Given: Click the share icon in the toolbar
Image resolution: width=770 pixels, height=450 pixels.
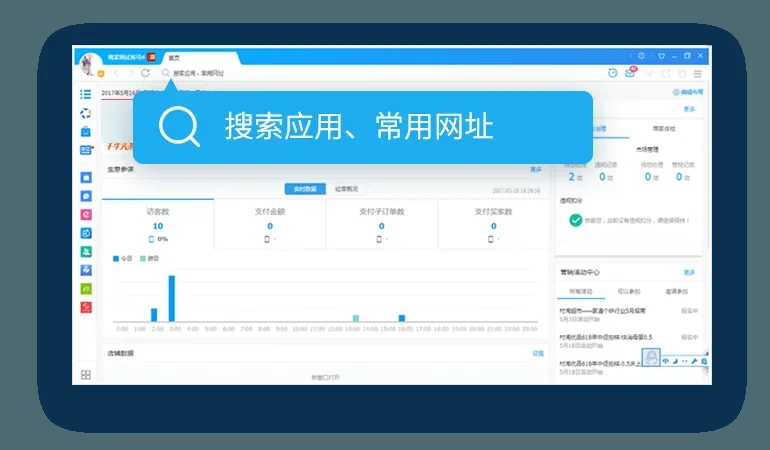Looking at the screenshot, I should pyautogui.click(x=666, y=73).
